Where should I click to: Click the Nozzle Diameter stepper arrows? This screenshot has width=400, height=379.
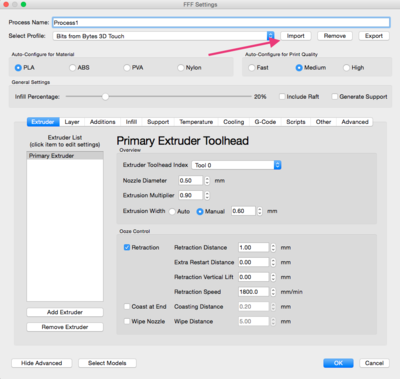coord(207,181)
